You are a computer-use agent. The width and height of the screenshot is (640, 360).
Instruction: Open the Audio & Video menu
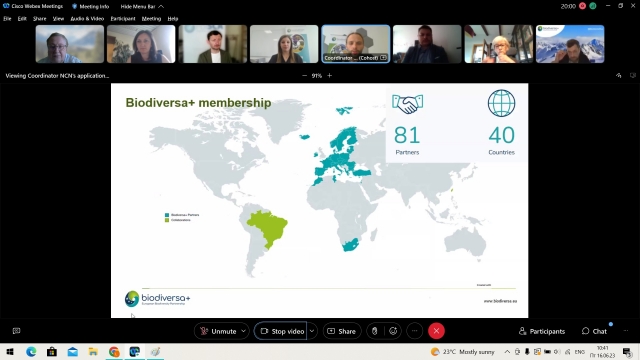pos(87,18)
